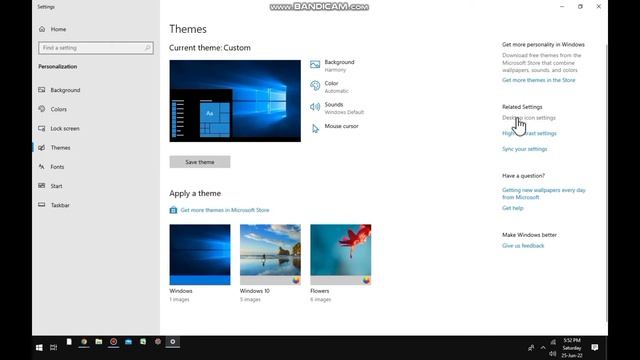Click the Microsoft Store bag icon
The image size is (640, 360).
pyautogui.click(x=173, y=210)
